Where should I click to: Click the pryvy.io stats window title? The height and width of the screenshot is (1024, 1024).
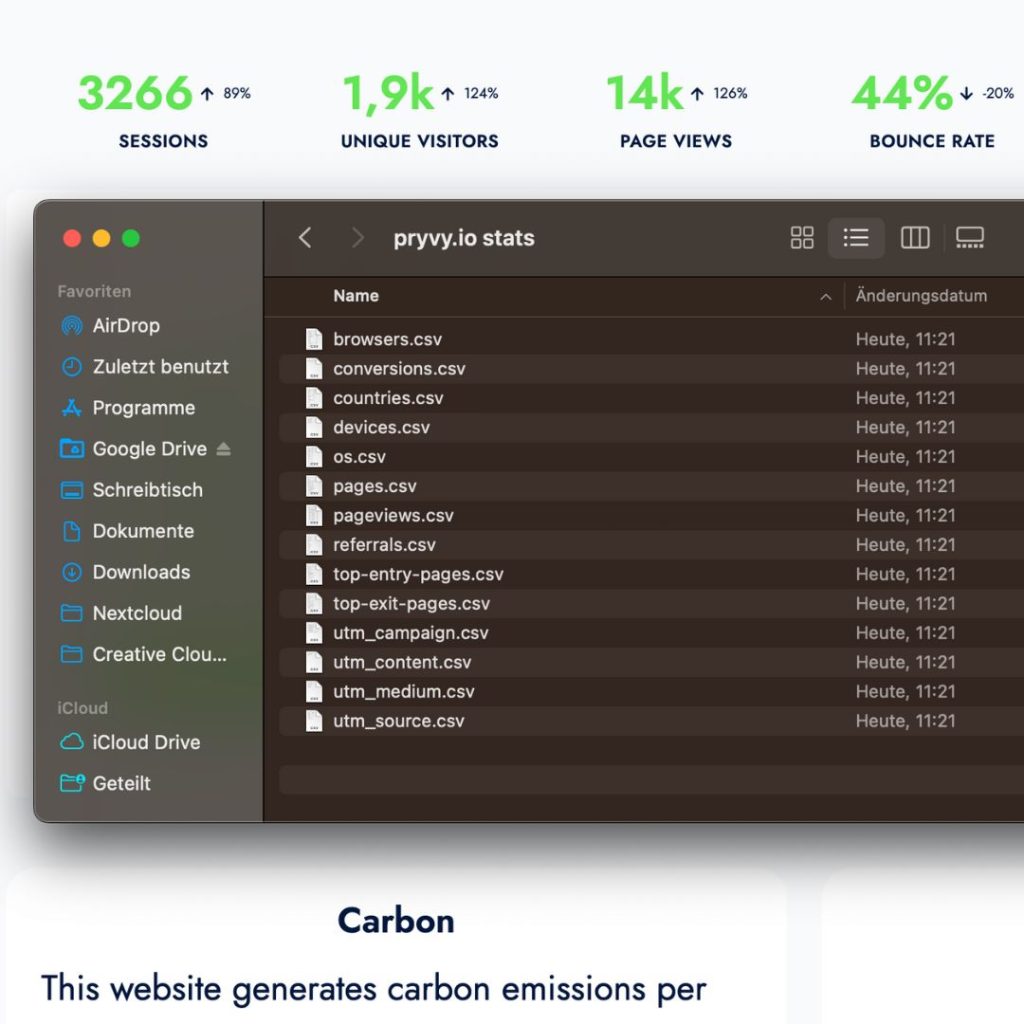tap(464, 238)
